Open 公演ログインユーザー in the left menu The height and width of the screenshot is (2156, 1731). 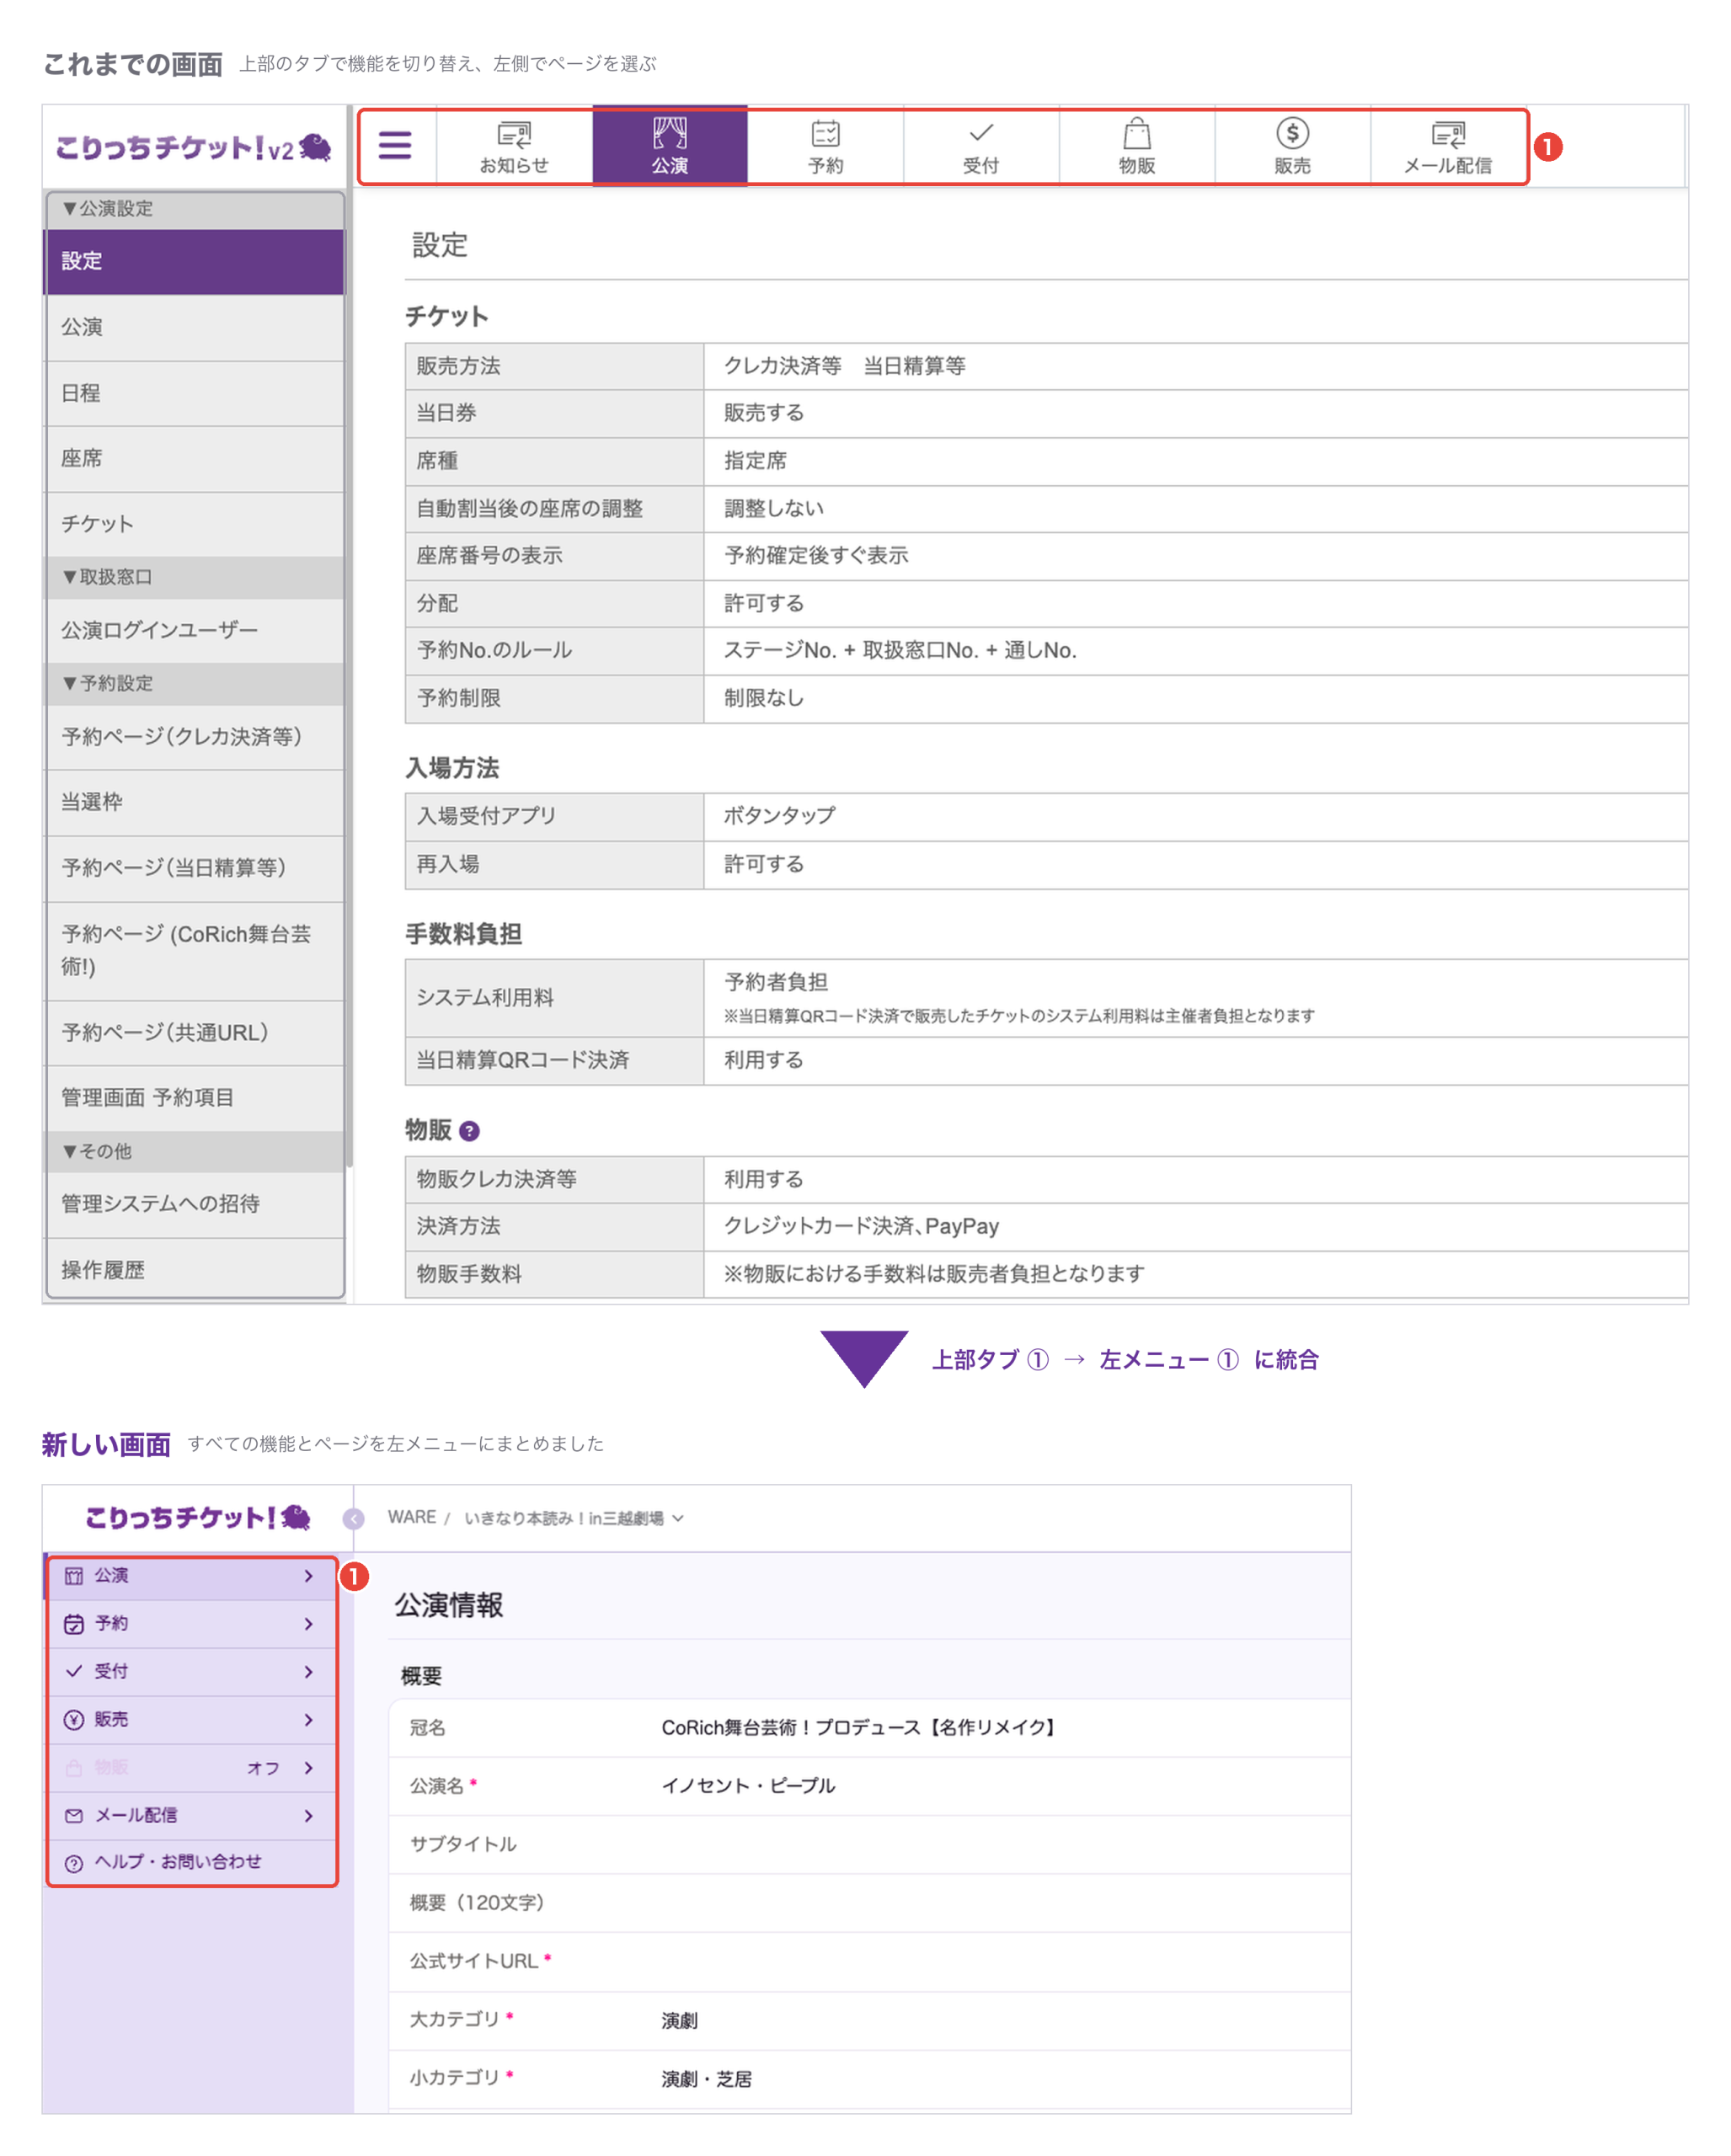(x=195, y=630)
